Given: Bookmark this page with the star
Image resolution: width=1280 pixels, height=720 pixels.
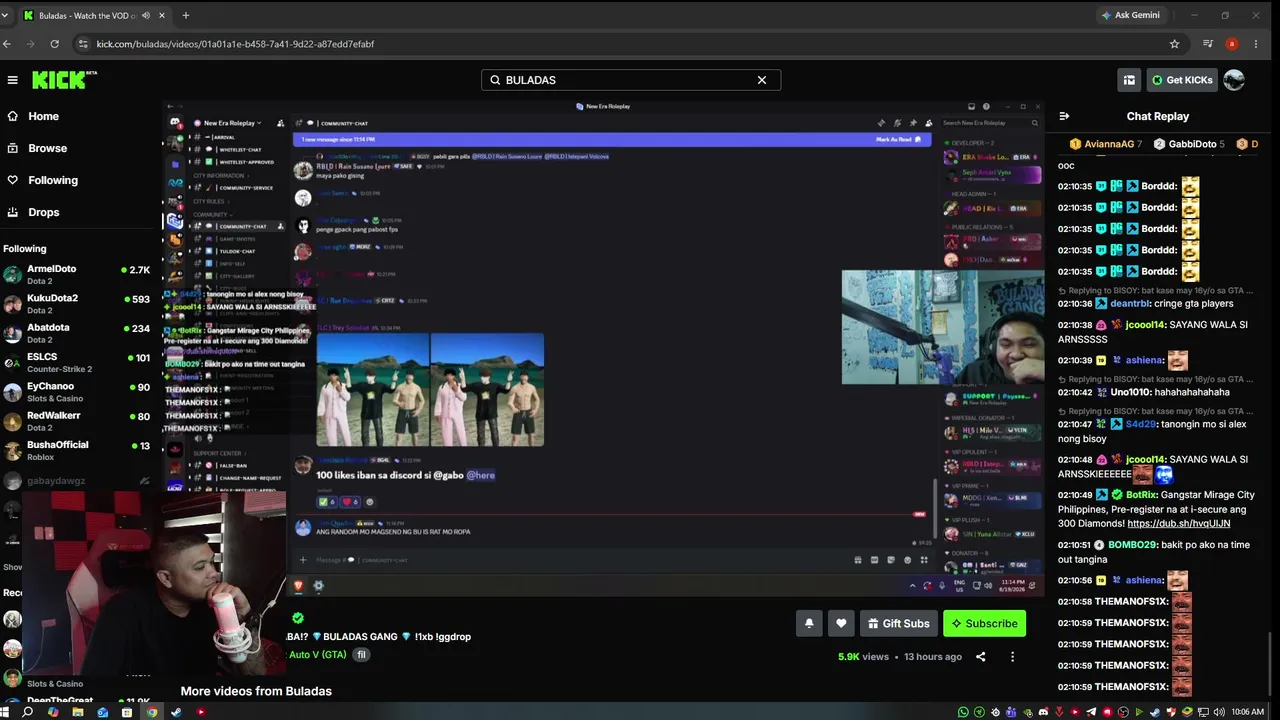Looking at the screenshot, I should click(1174, 44).
